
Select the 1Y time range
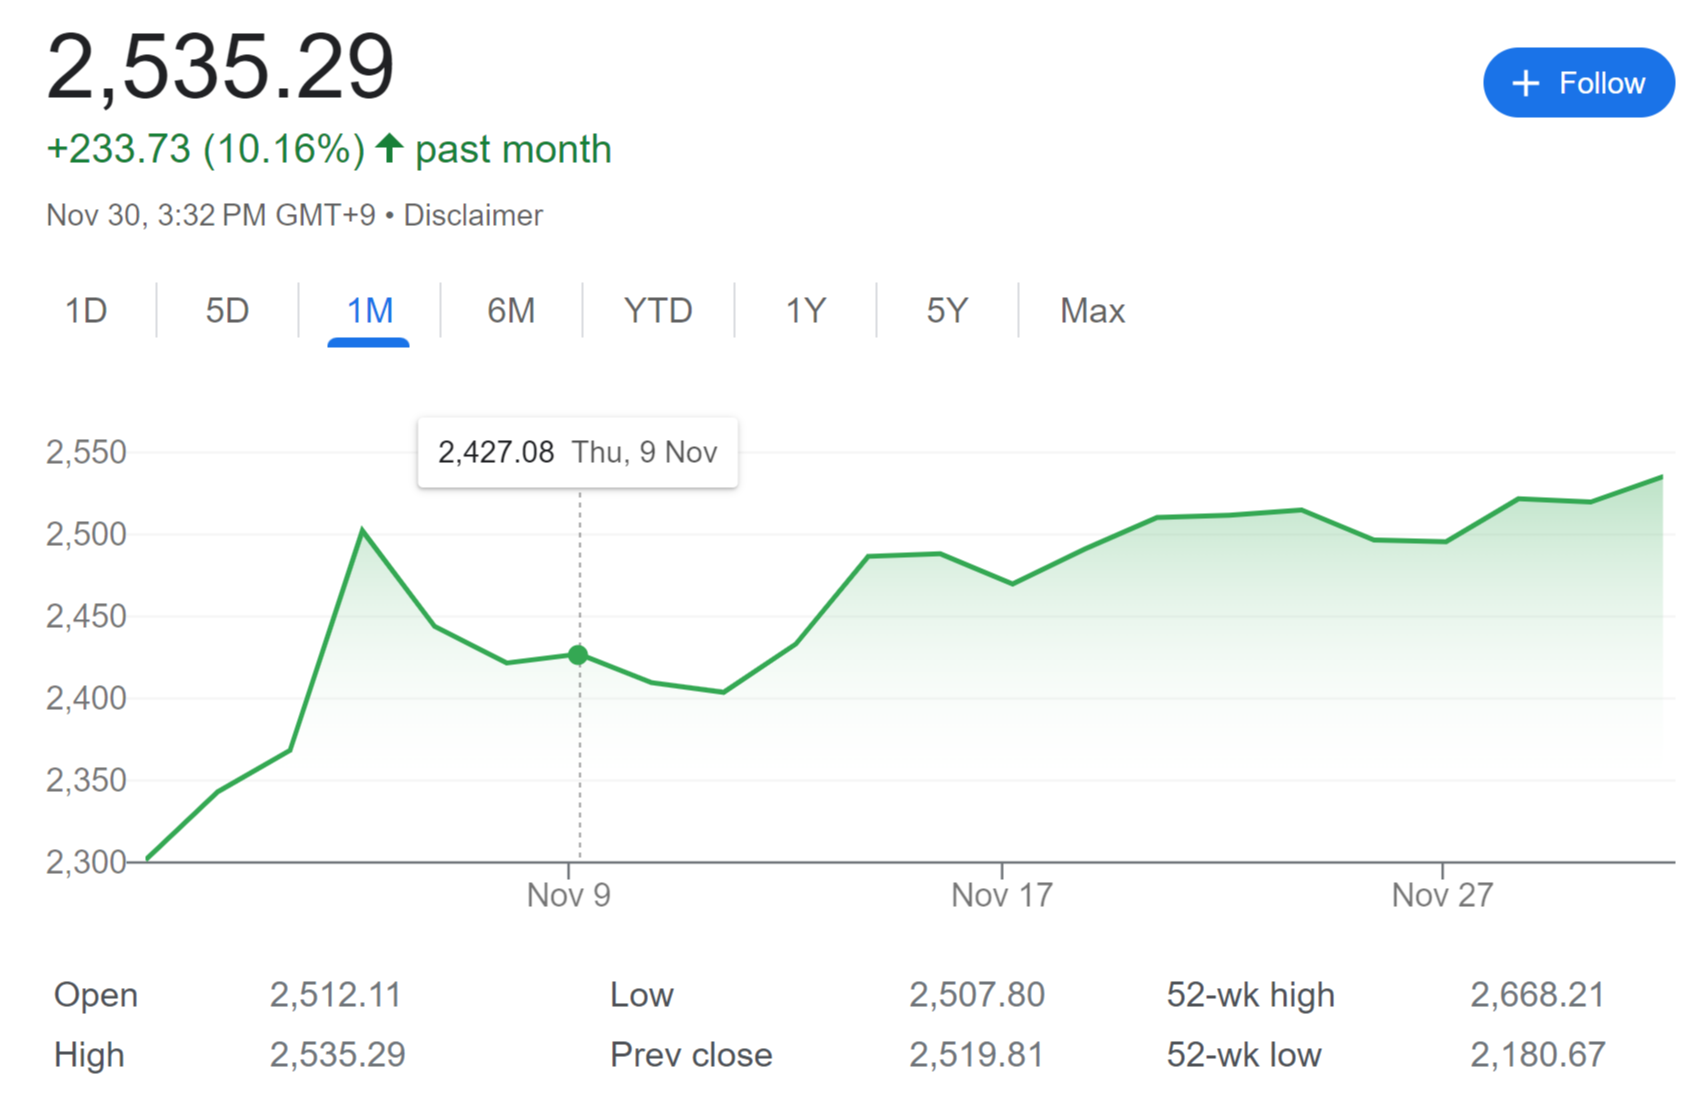coord(805,311)
